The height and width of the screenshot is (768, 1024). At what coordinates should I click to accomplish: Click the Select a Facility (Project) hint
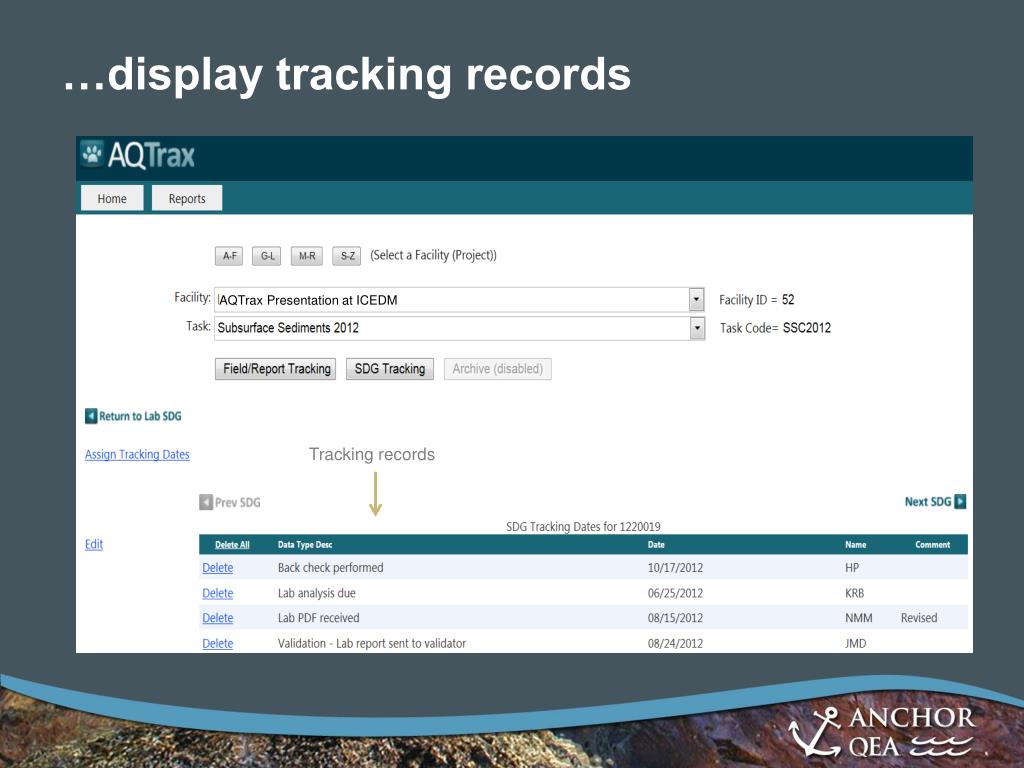pos(434,255)
